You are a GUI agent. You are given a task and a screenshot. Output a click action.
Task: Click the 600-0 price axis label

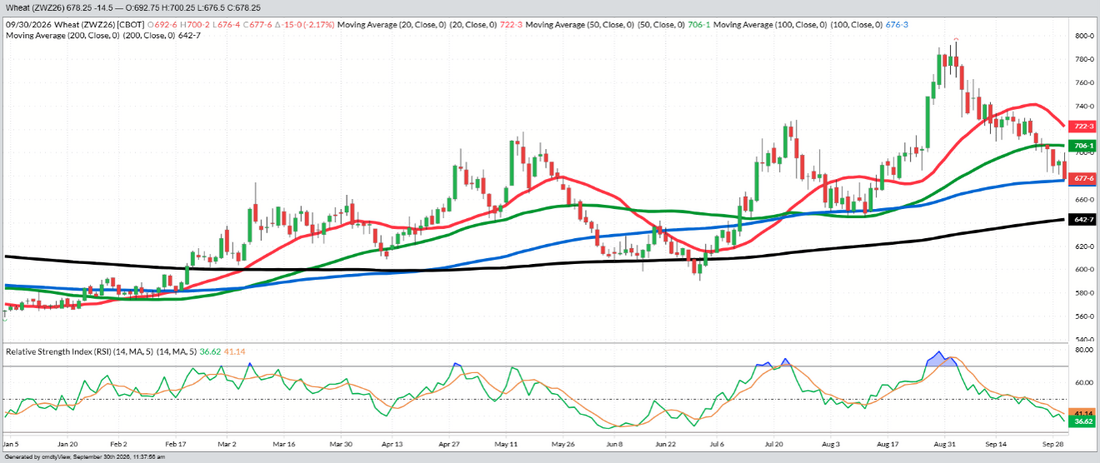point(1085,269)
